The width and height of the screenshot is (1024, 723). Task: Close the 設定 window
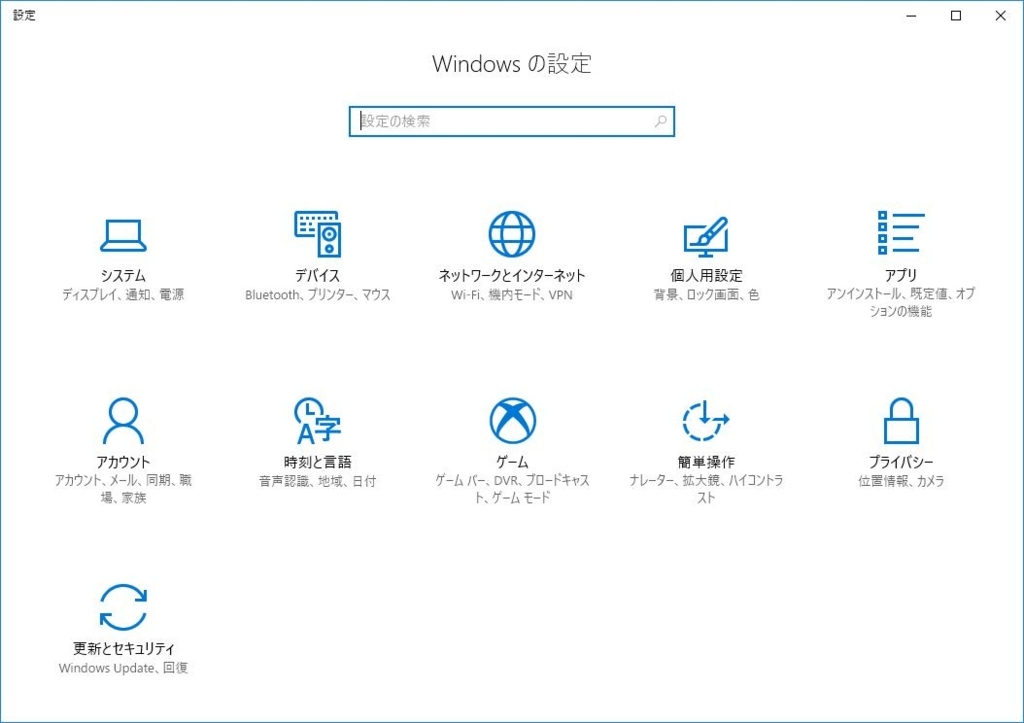(x=1000, y=16)
